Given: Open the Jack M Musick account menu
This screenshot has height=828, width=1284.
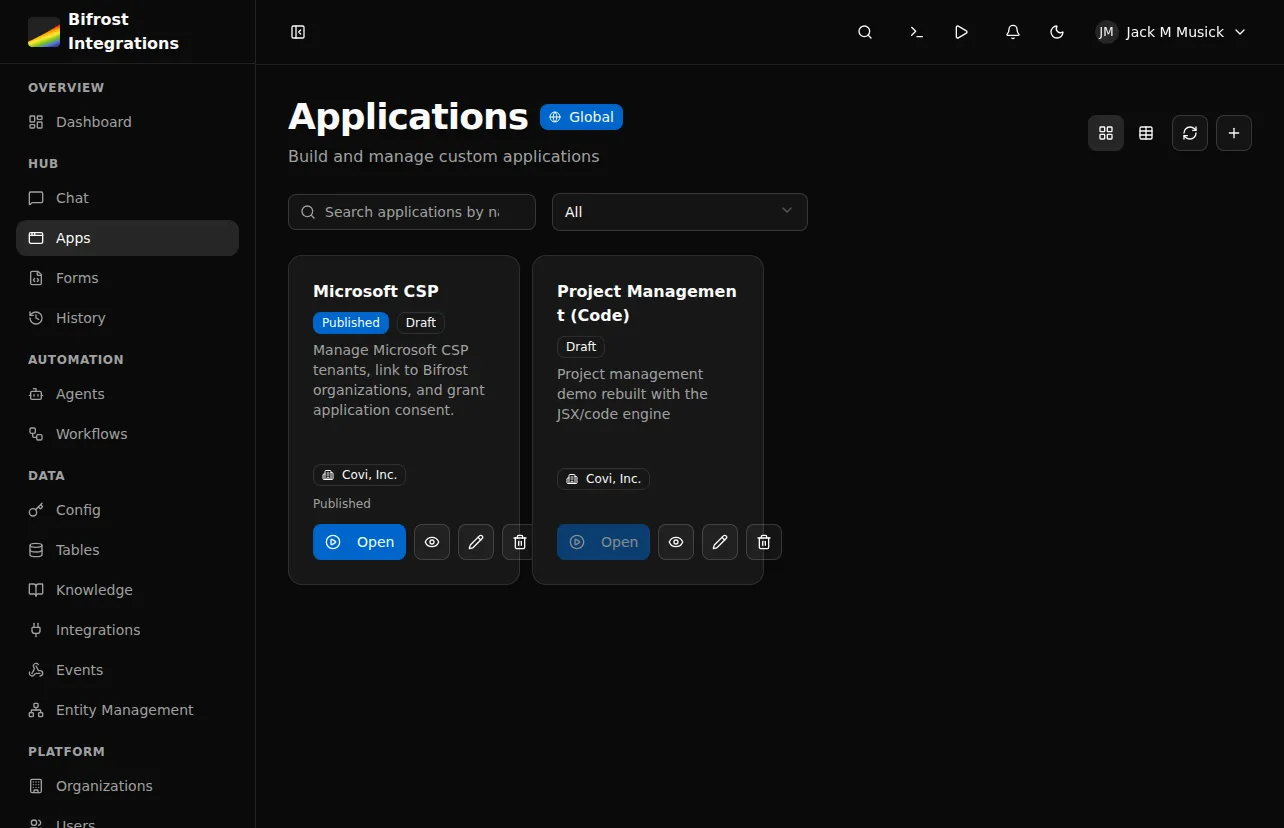Looking at the screenshot, I should pos(1169,31).
